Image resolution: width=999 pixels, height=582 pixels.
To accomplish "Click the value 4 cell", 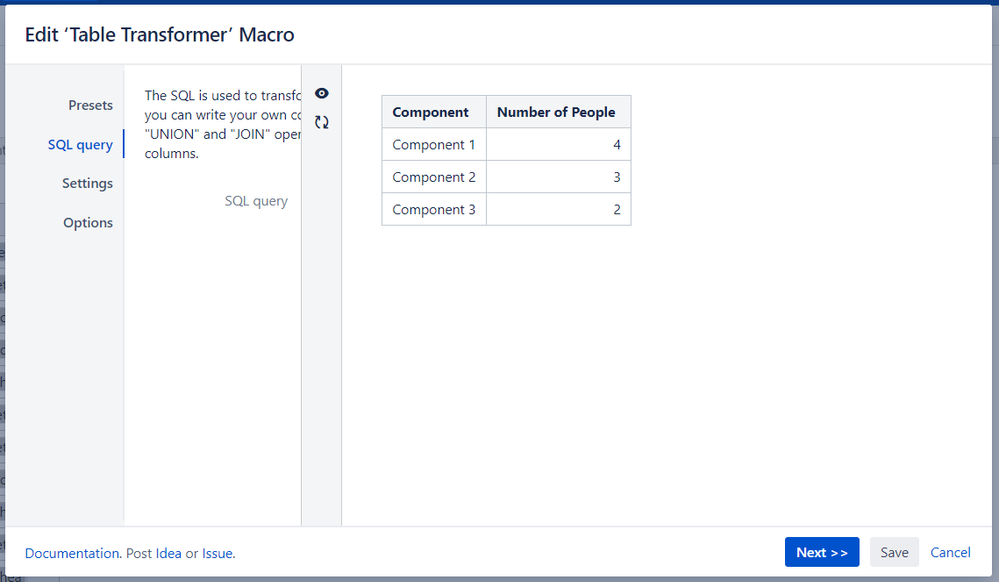I will click(x=559, y=145).
